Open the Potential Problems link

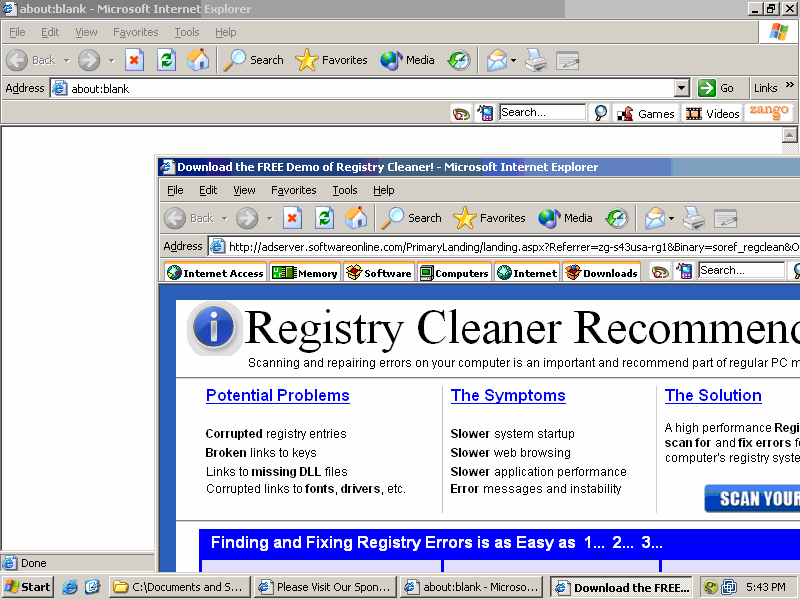pos(278,395)
